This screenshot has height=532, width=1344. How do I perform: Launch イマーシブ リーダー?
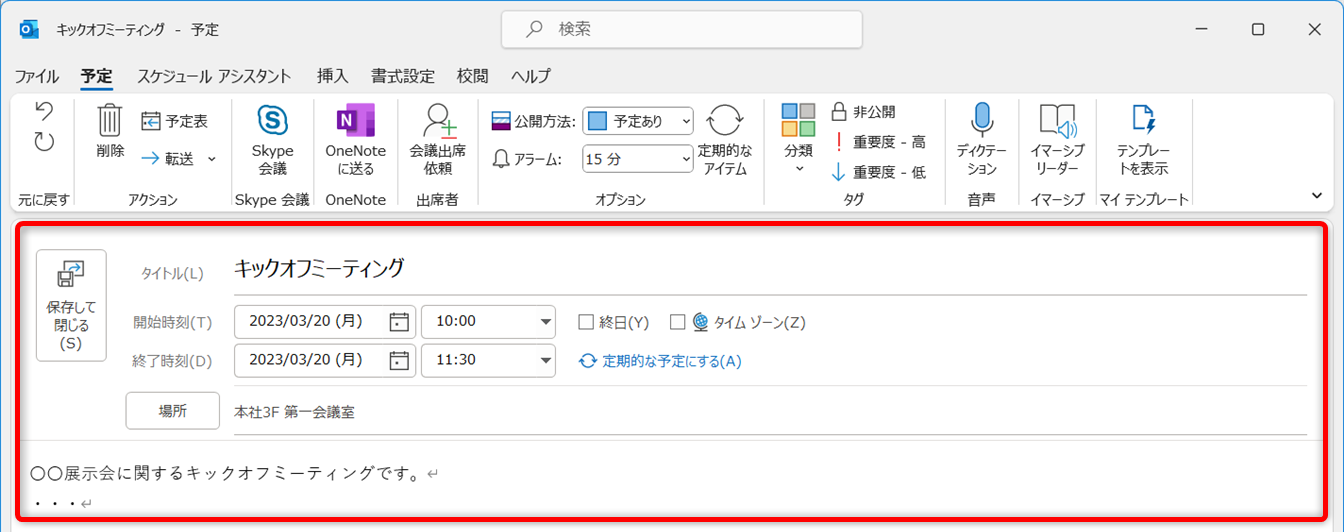click(x=1057, y=122)
